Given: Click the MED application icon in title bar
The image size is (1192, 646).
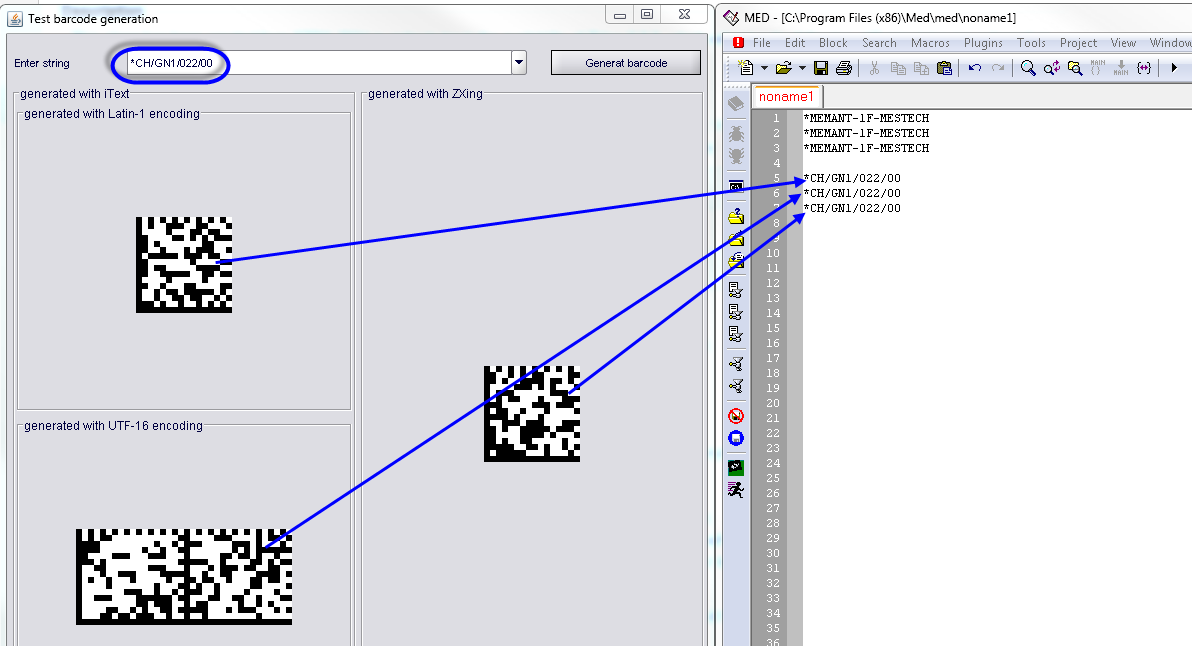Looking at the screenshot, I should pos(731,17).
